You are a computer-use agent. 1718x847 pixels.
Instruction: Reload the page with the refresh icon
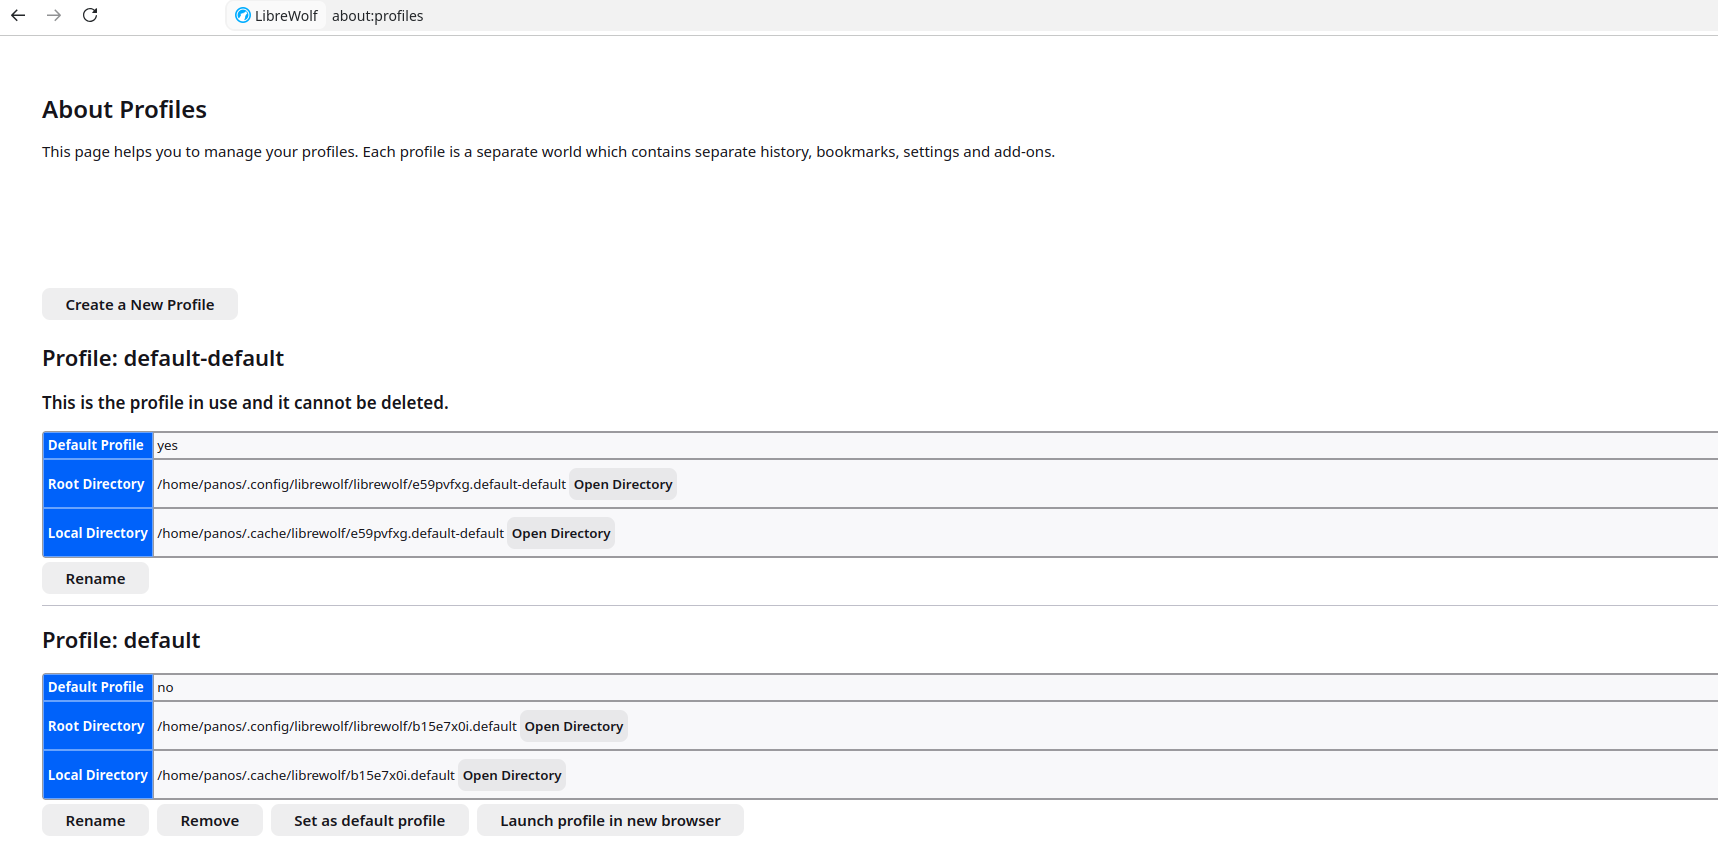[90, 15]
